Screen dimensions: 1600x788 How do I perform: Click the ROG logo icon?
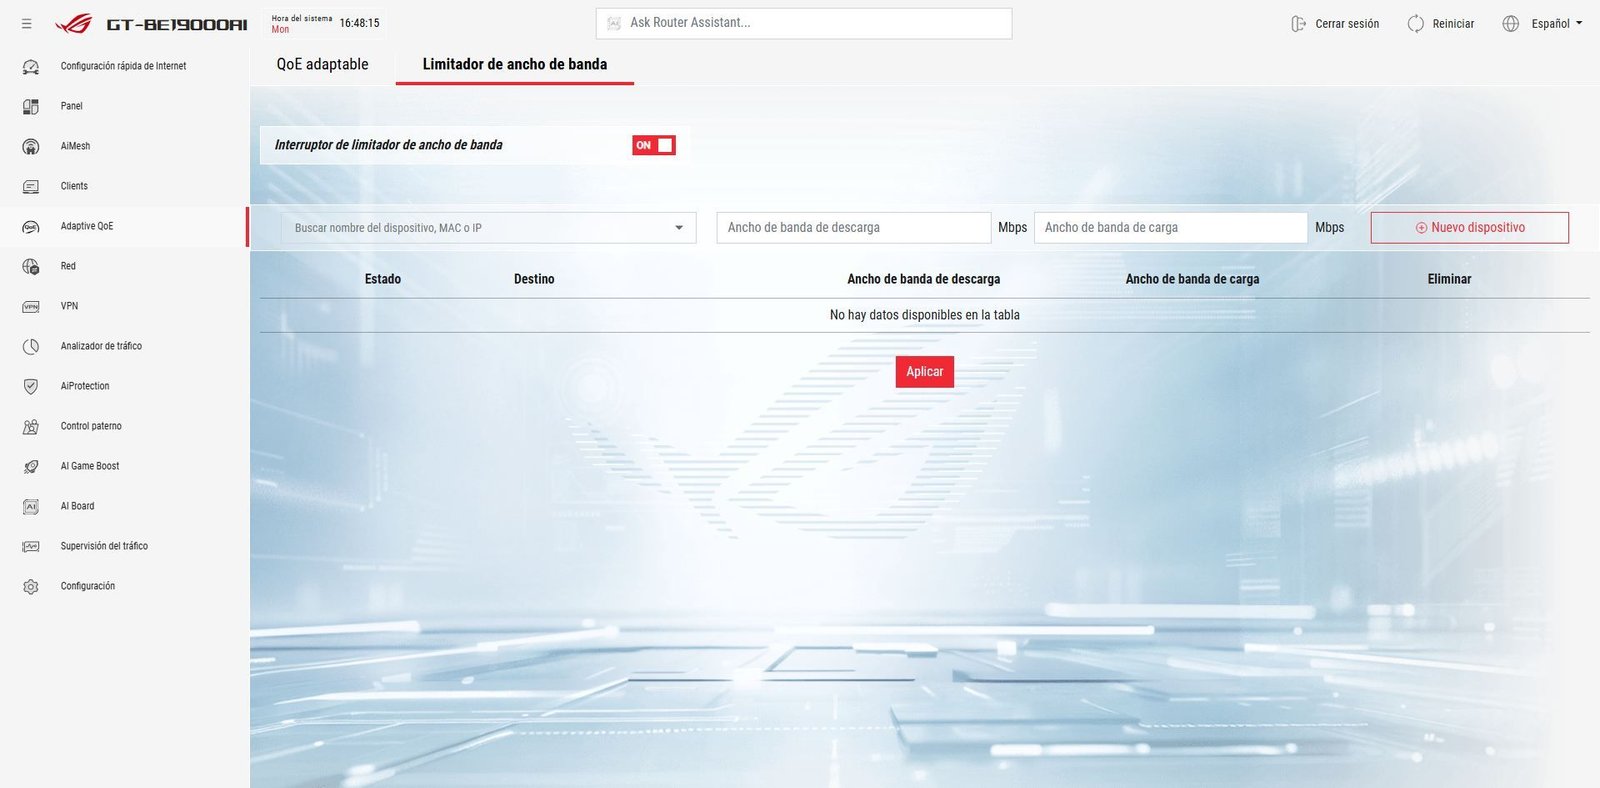tap(73, 24)
